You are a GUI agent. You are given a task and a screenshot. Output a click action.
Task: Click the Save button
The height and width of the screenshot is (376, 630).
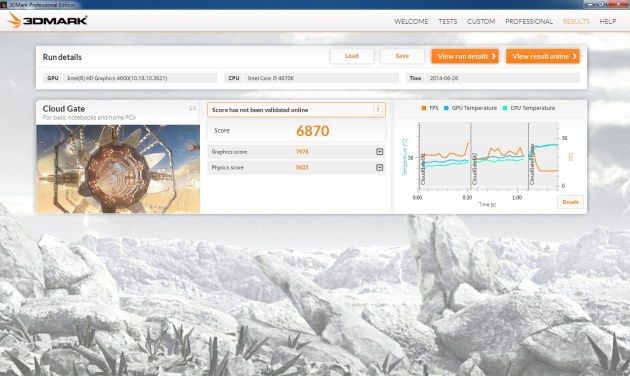402,56
